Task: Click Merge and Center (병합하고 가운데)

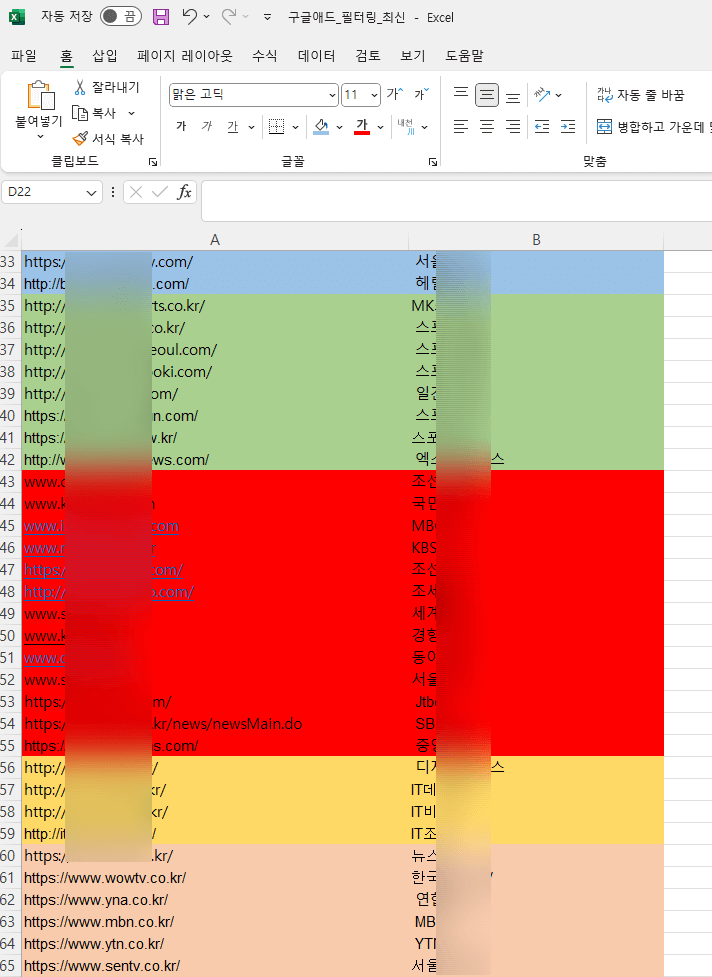Action: point(653,126)
